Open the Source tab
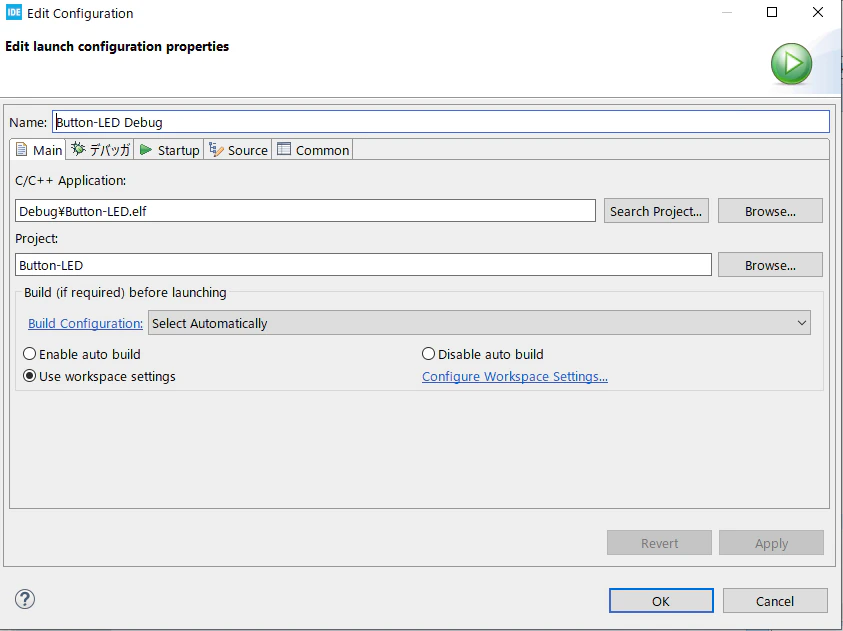843x631 pixels. click(x=238, y=150)
